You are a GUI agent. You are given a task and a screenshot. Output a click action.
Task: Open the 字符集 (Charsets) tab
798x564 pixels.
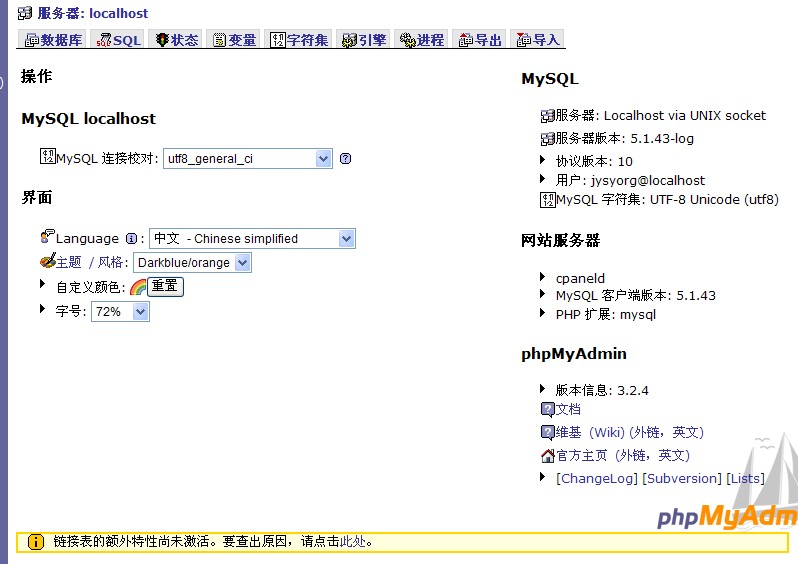point(299,39)
